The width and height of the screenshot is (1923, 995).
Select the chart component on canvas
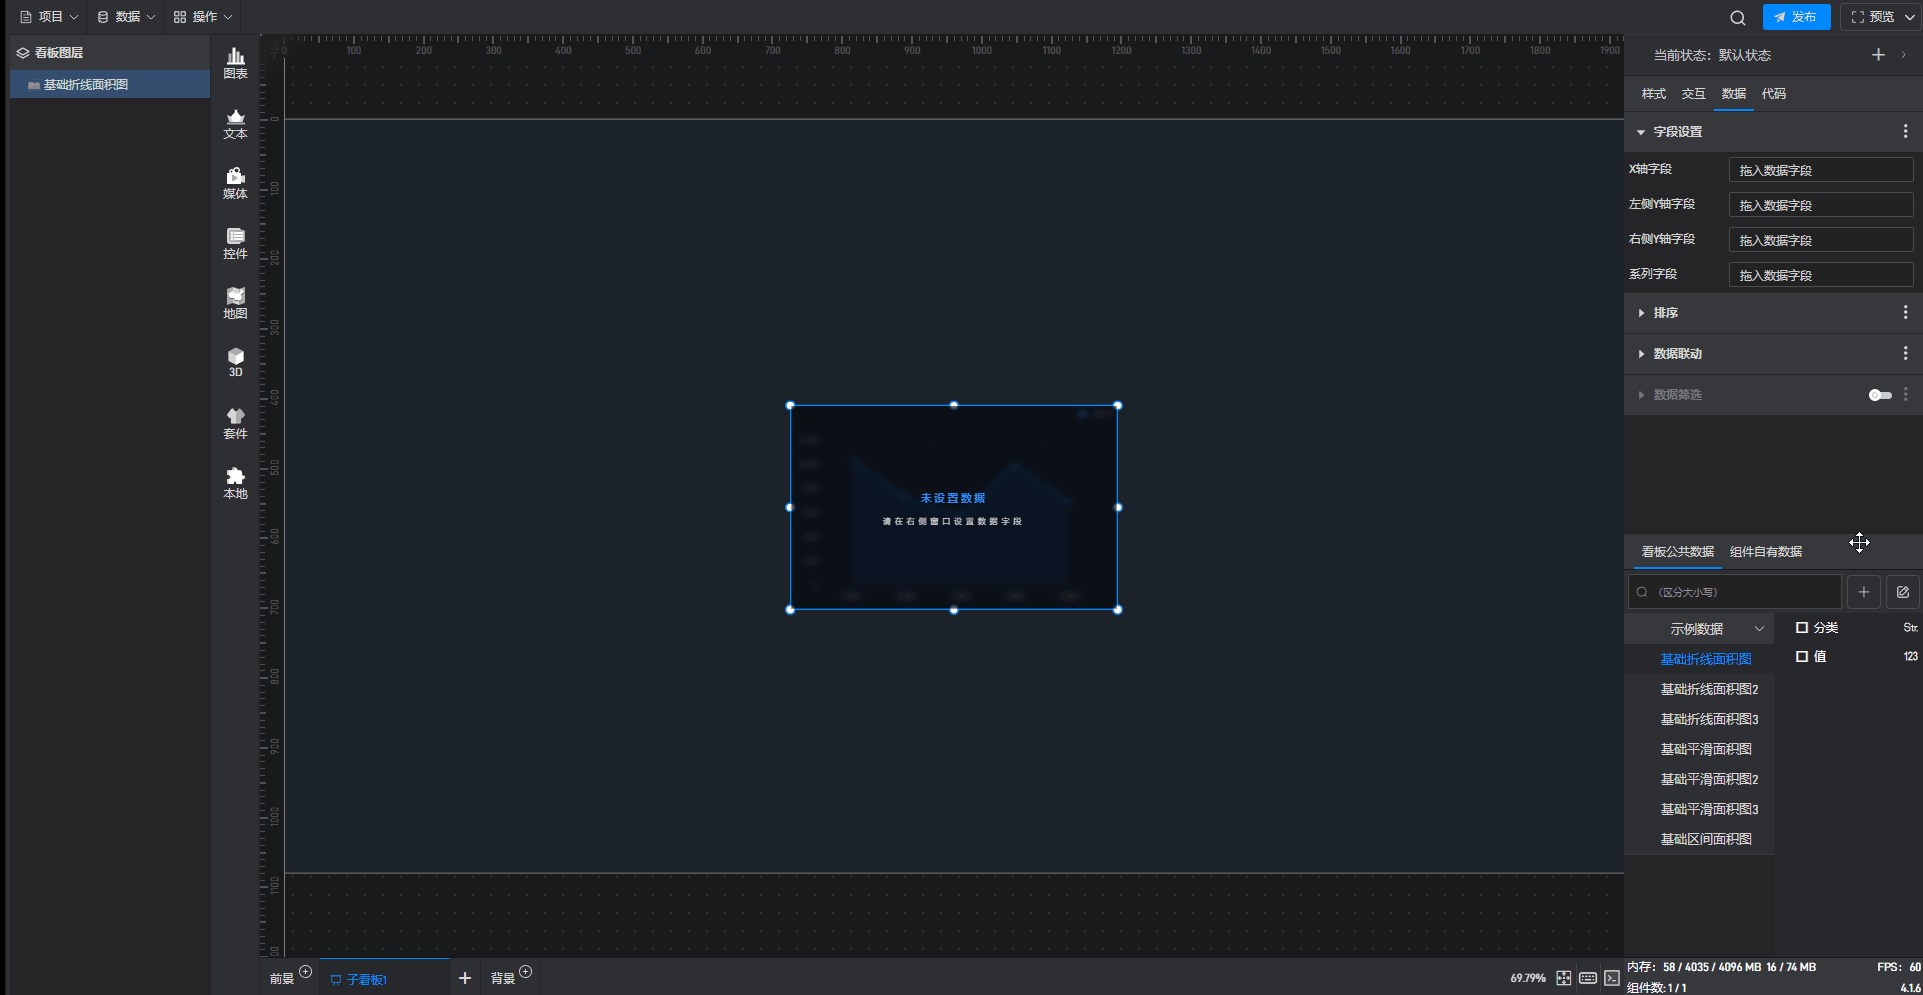click(x=954, y=507)
